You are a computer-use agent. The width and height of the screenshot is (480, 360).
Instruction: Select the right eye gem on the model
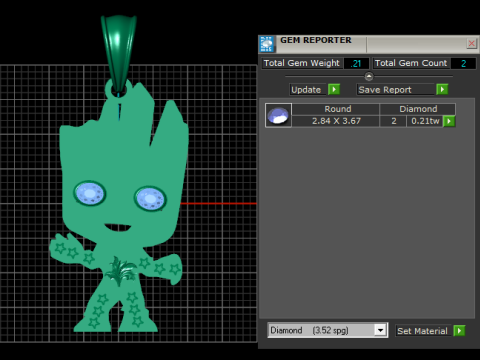point(150,199)
